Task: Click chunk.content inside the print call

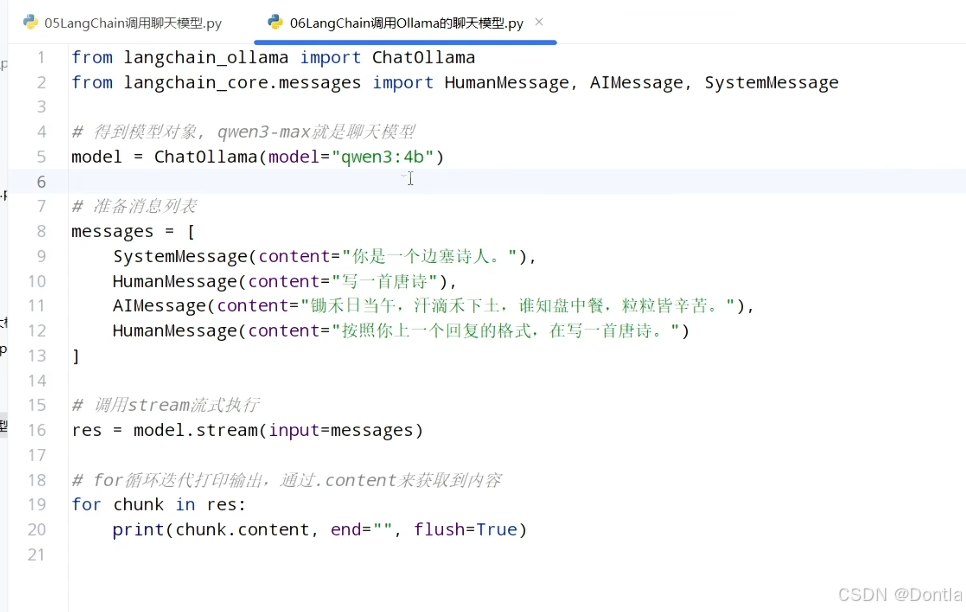Action: click(x=242, y=529)
